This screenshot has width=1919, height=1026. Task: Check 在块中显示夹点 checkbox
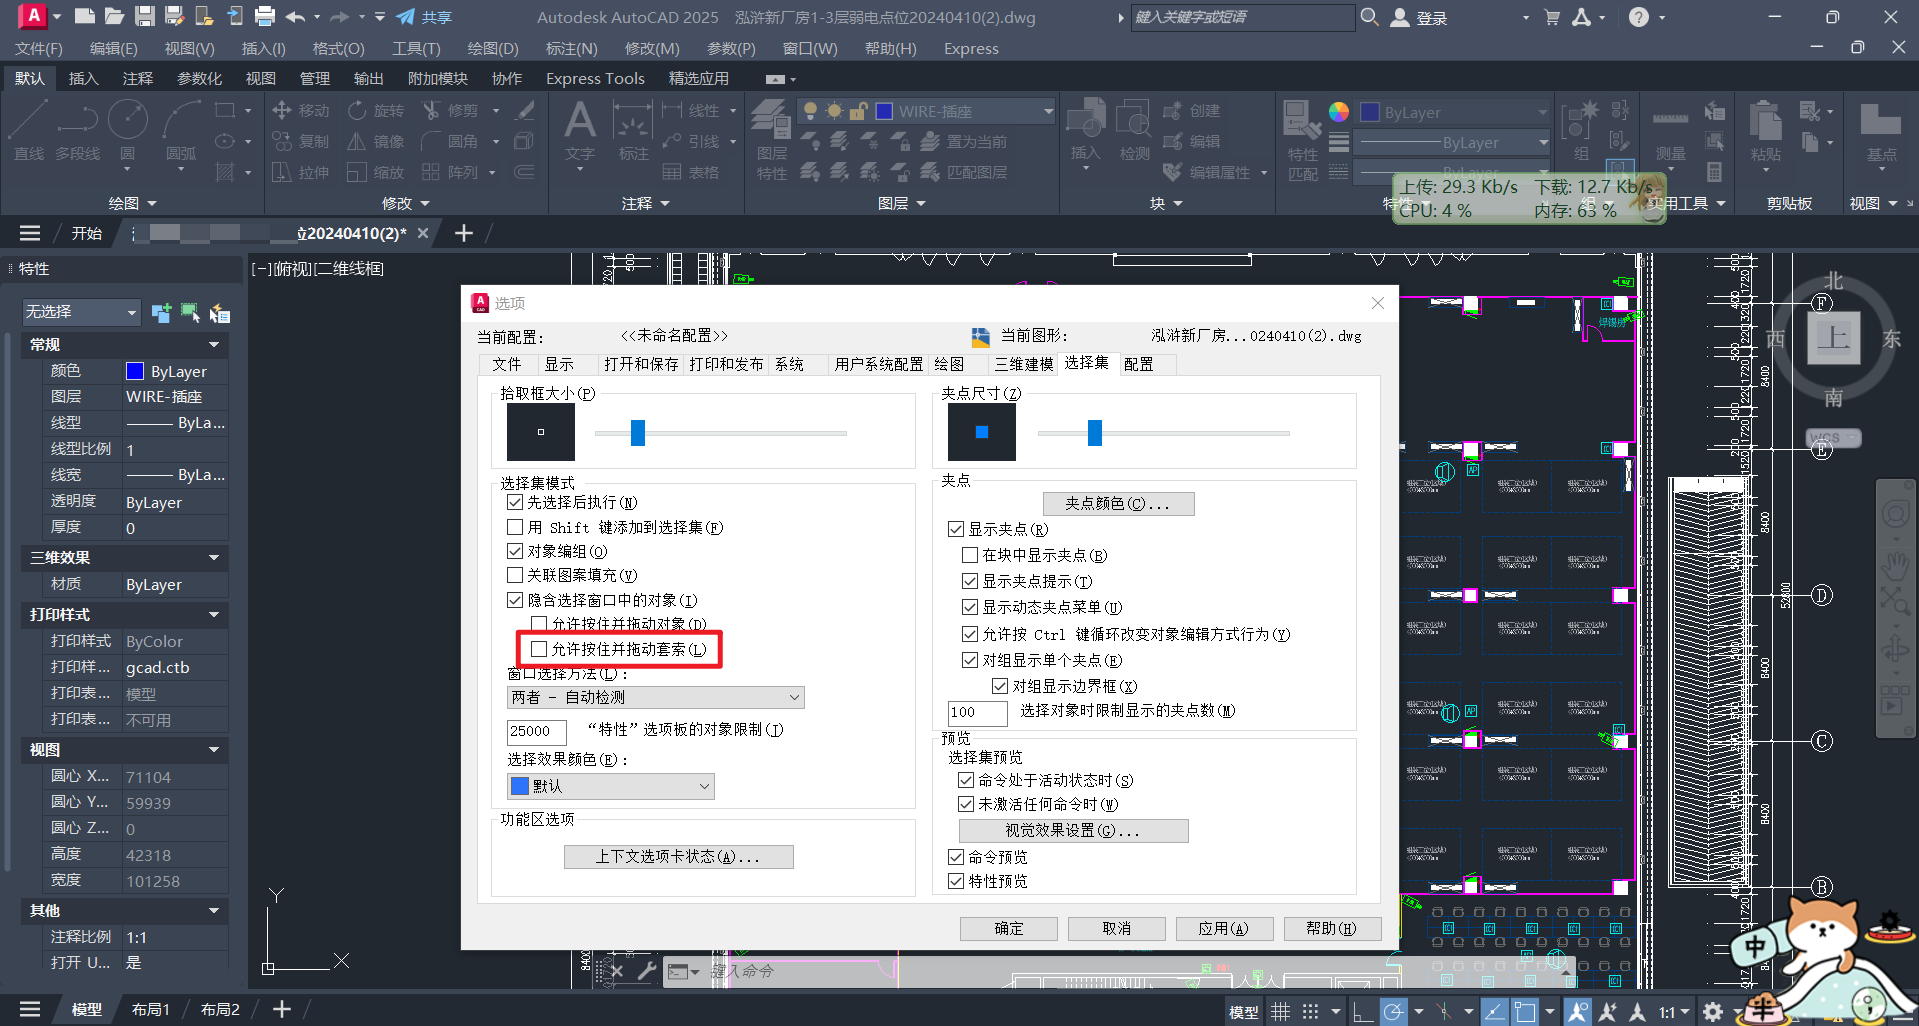970,555
